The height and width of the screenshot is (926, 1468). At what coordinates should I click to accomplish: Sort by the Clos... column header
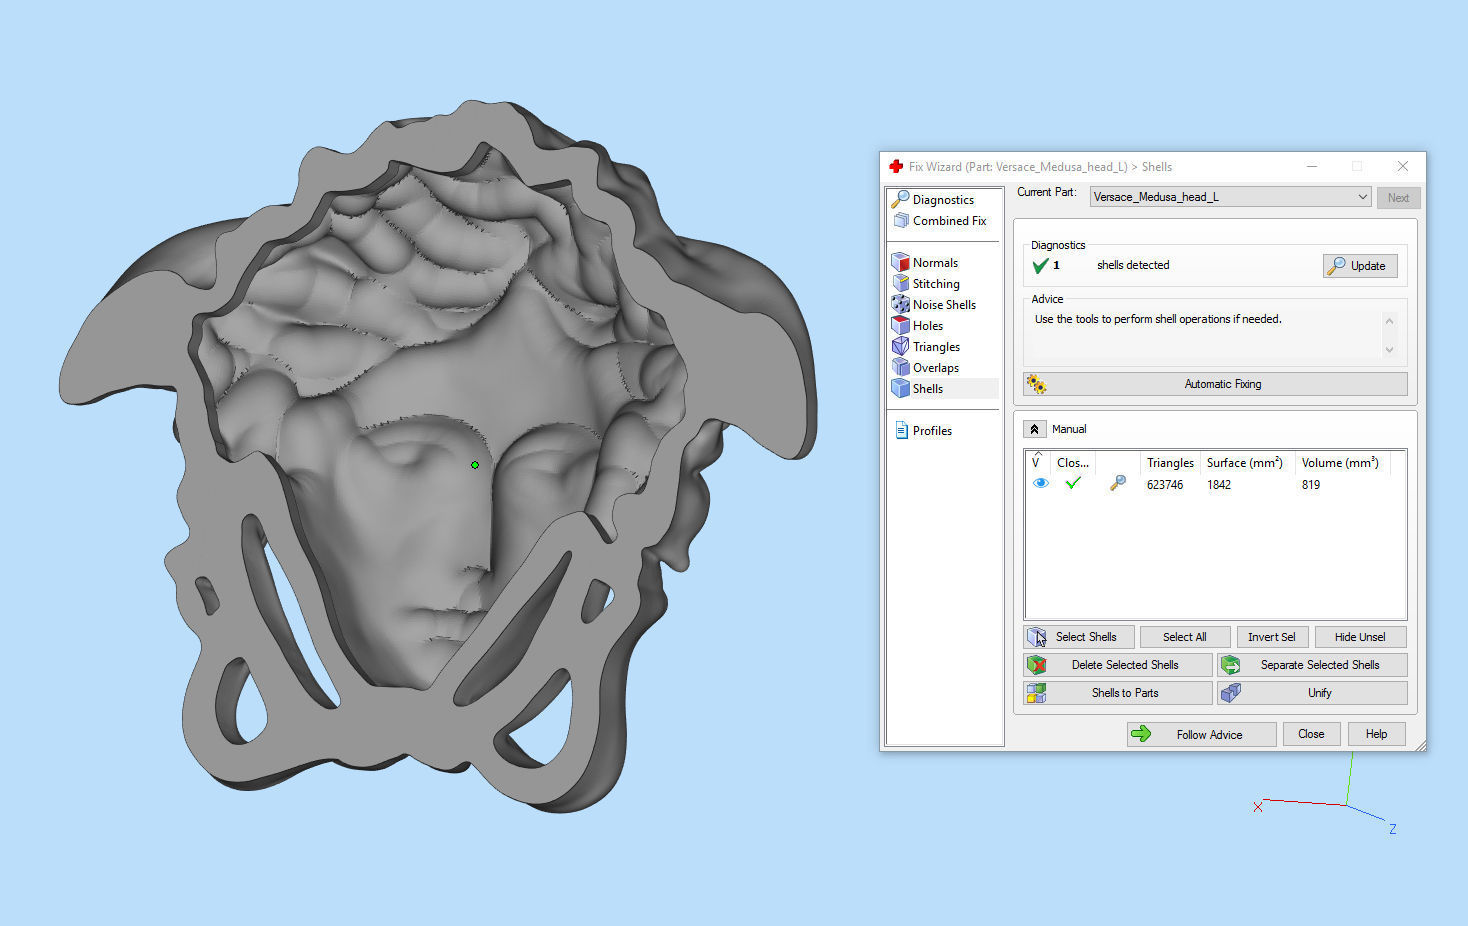tap(1073, 463)
